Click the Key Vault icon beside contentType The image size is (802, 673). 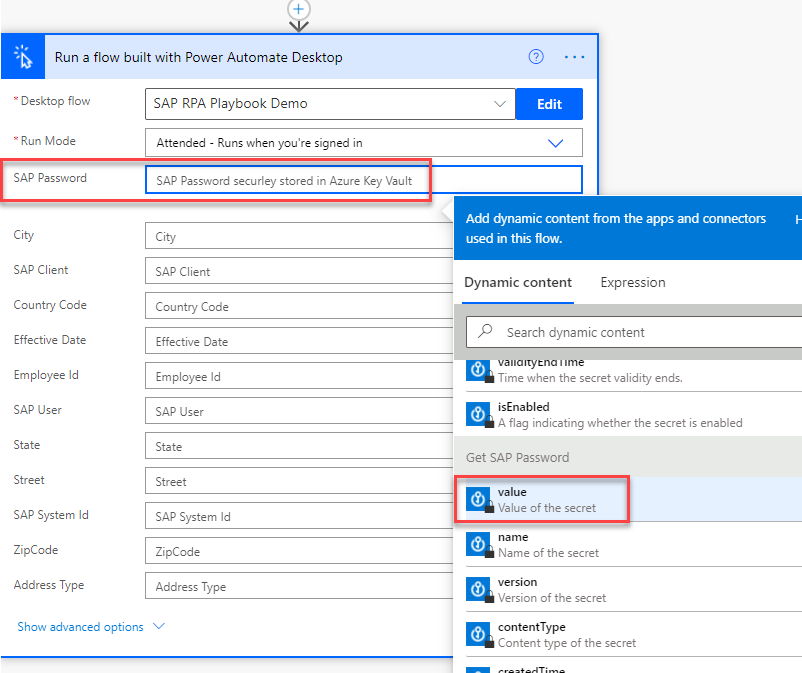(478, 634)
